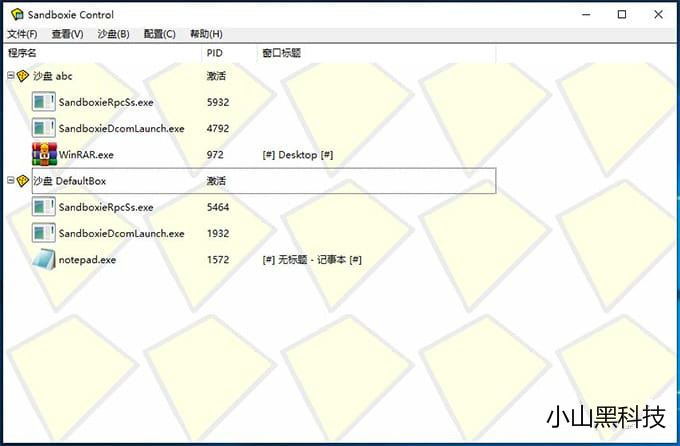Select the 沙盘 DefaultBox row label
The width and height of the screenshot is (680, 446).
click(69, 181)
